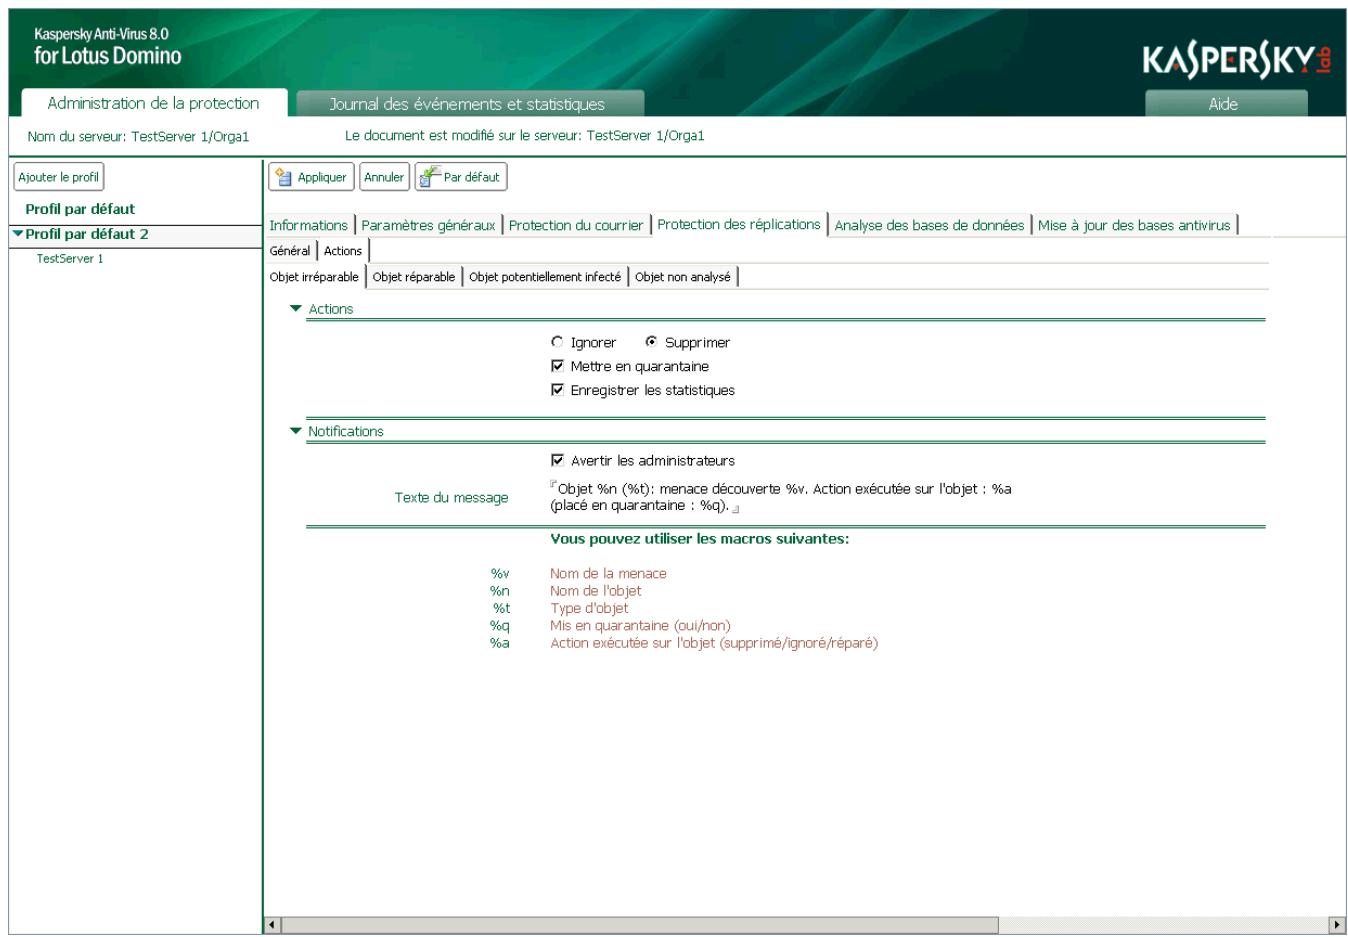The width and height of the screenshot is (1348, 937).
Task: Click the Par défaut button
Action: (x=461, y=177)
